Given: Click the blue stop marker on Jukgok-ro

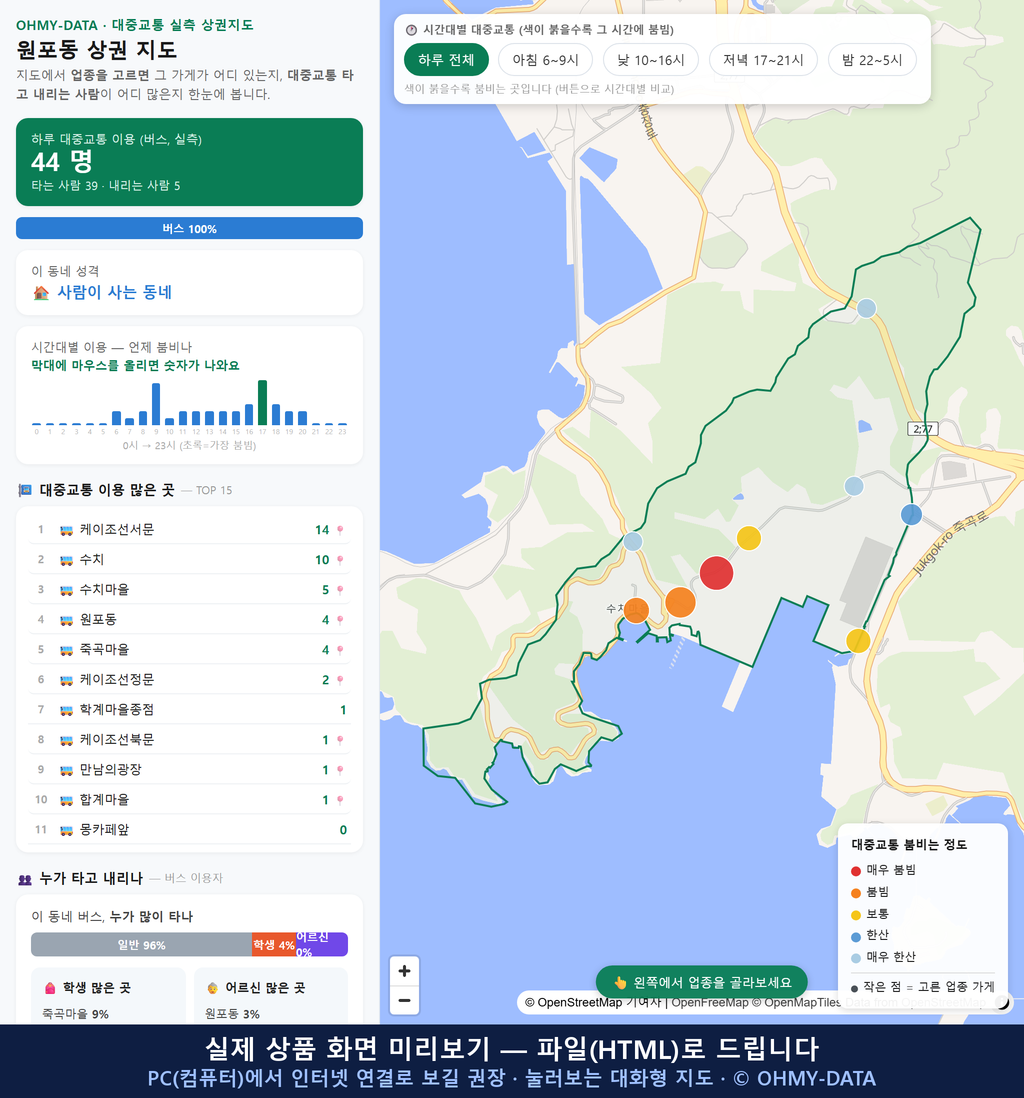Looking at the screenshot, I should [x=911, y=515].
